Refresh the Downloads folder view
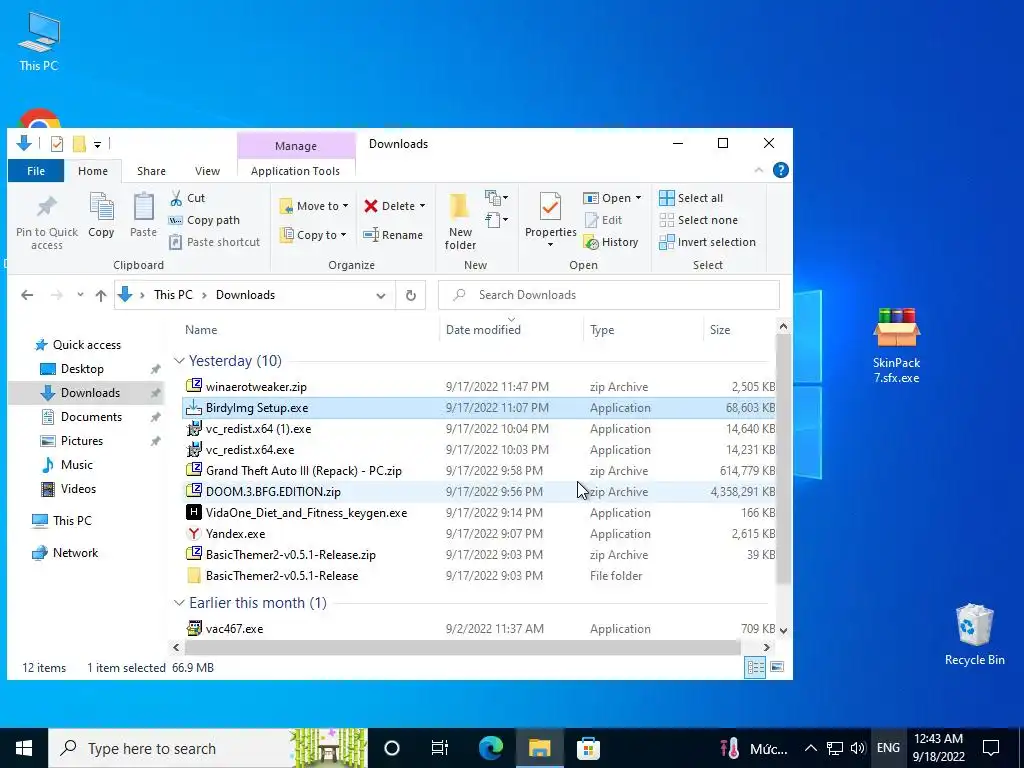Screen dimensions: 1024x768 tap(411, 295)
